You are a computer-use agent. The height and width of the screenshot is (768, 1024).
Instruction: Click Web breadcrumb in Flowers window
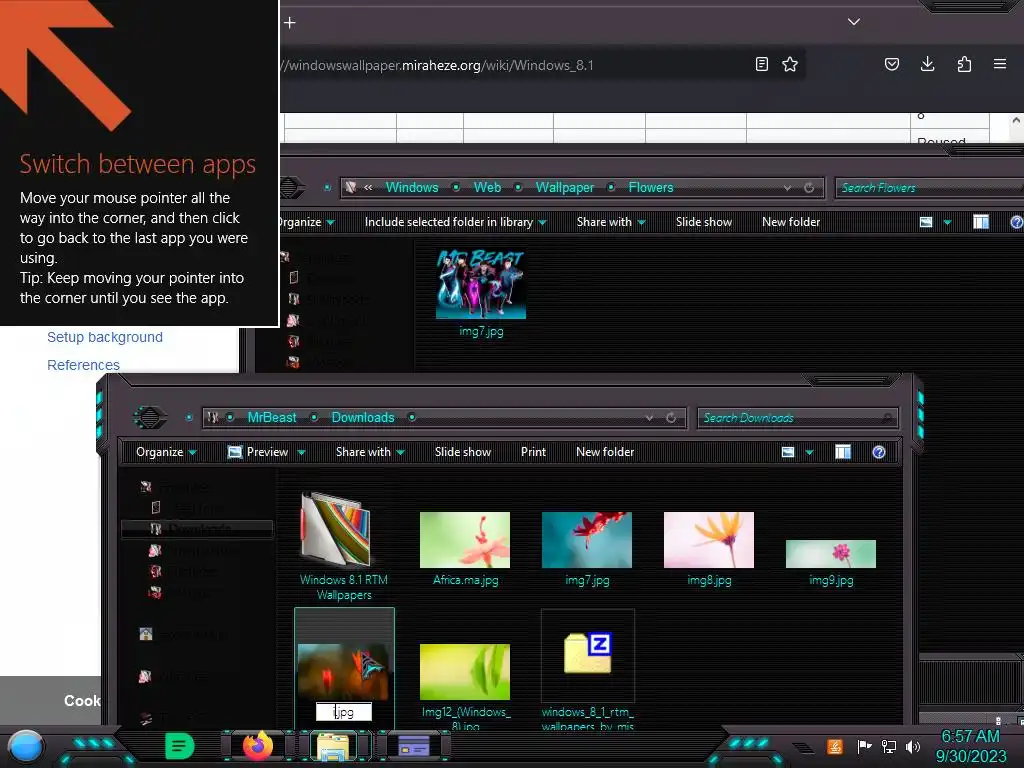click(487, 187)
